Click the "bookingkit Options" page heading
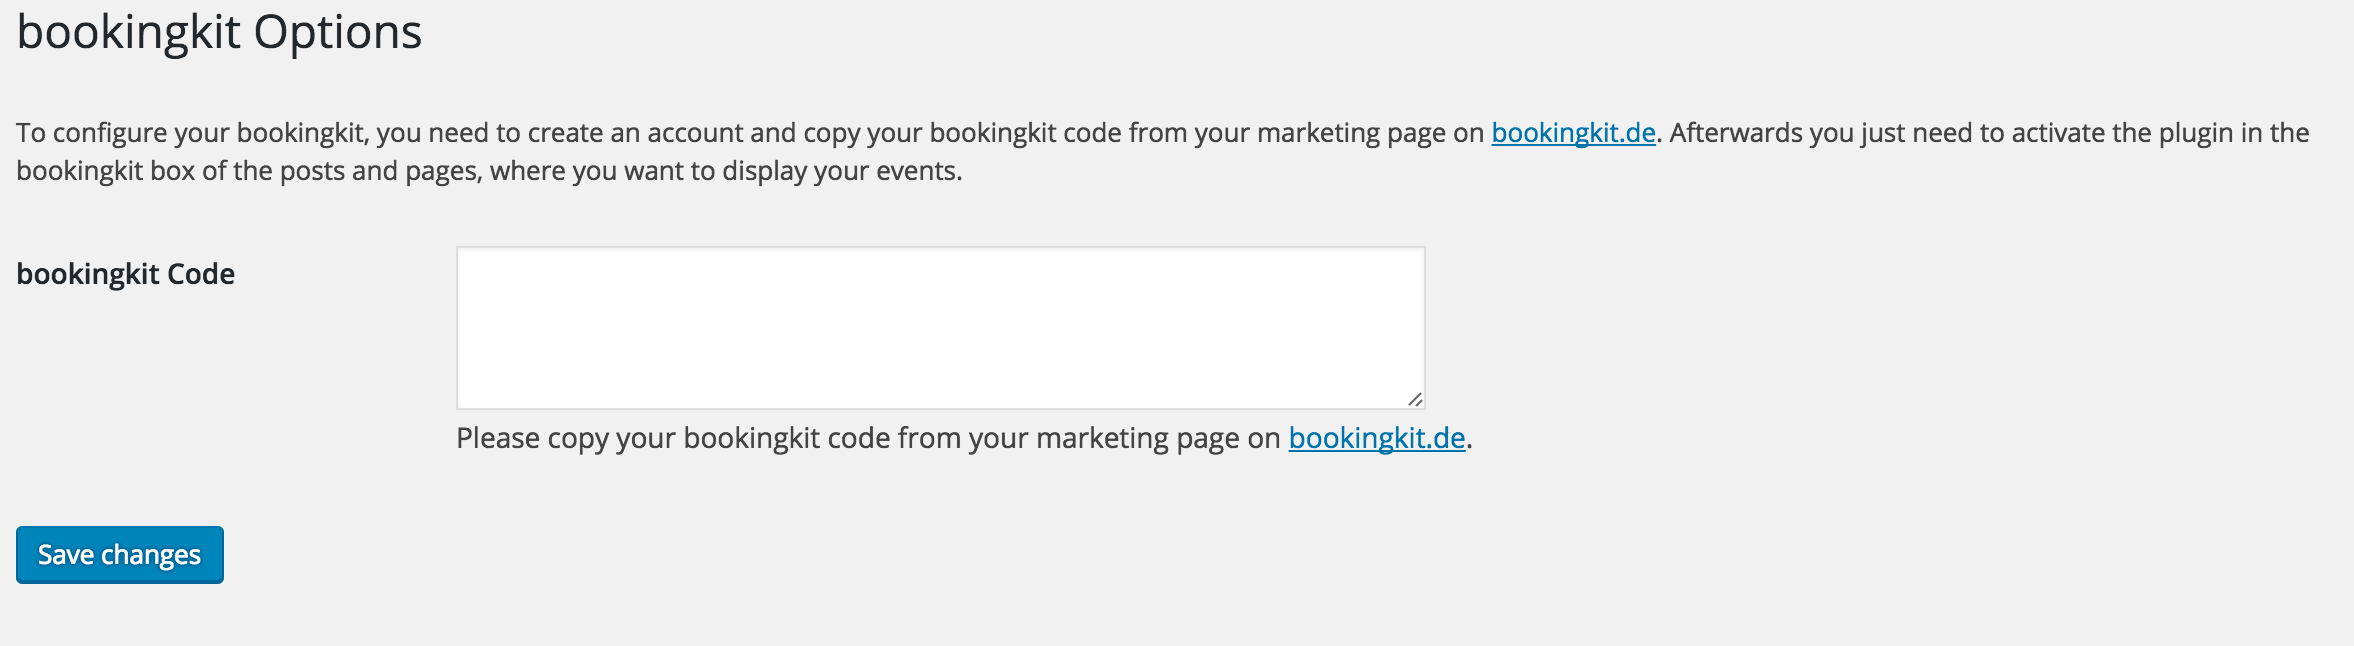Image resolution: width=2354 pixels, height=646 pixels. 220,33
